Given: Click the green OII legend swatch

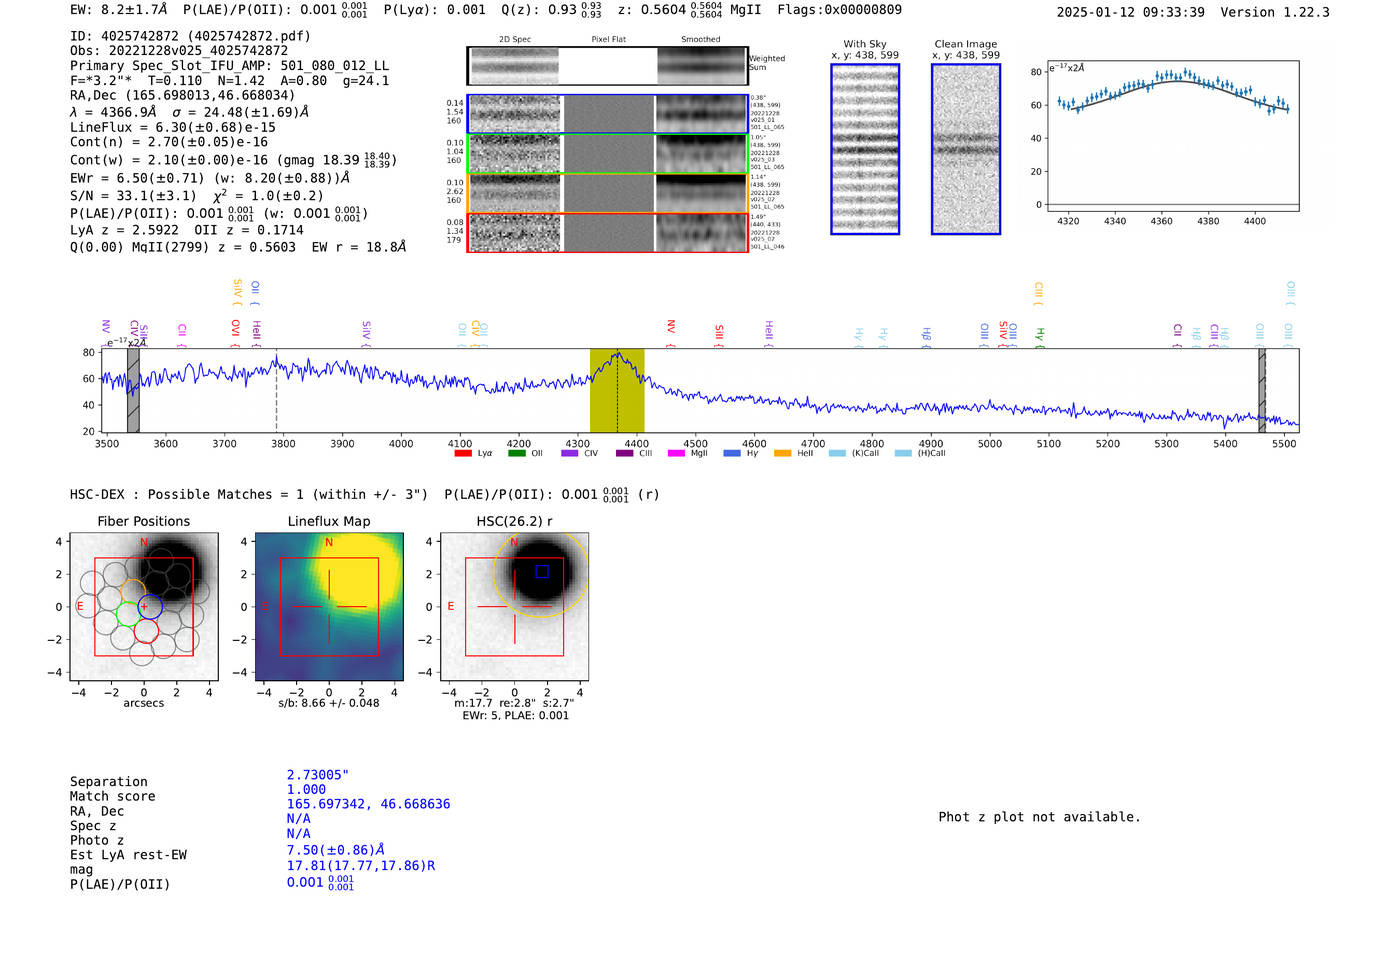Looking at the screenshot, I should click(516, 454).
